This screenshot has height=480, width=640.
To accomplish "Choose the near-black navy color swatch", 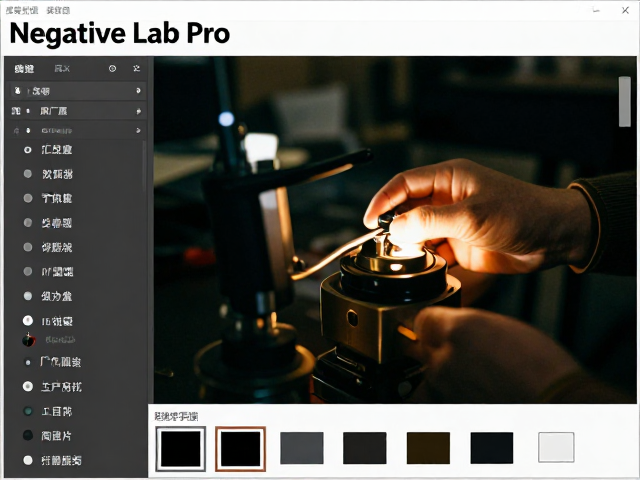I will 491,448.
